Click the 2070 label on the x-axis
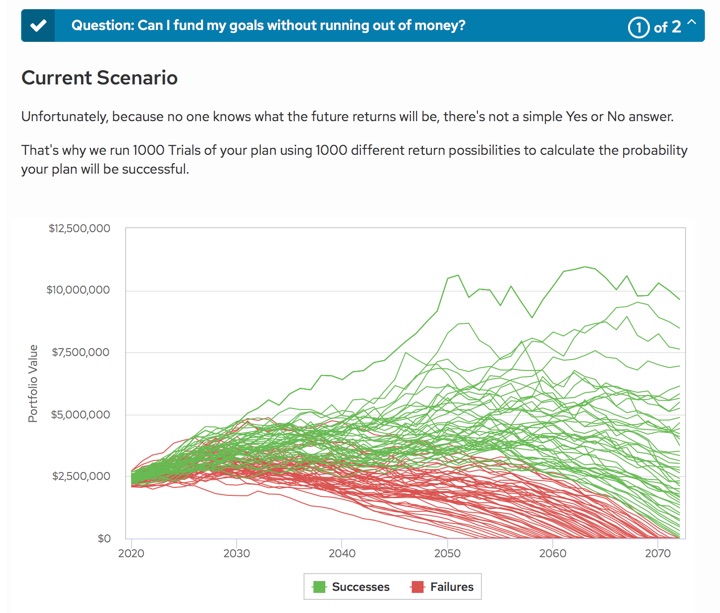 657,553
